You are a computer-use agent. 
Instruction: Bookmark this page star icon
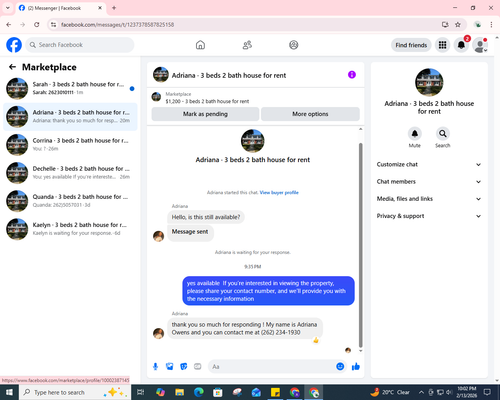pyautogui.click(x=458, y=25)
